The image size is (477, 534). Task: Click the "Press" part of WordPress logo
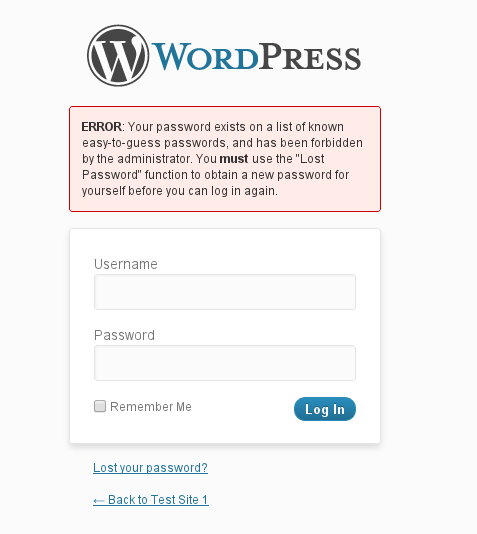pyautogui.click(x=309, y=57)
